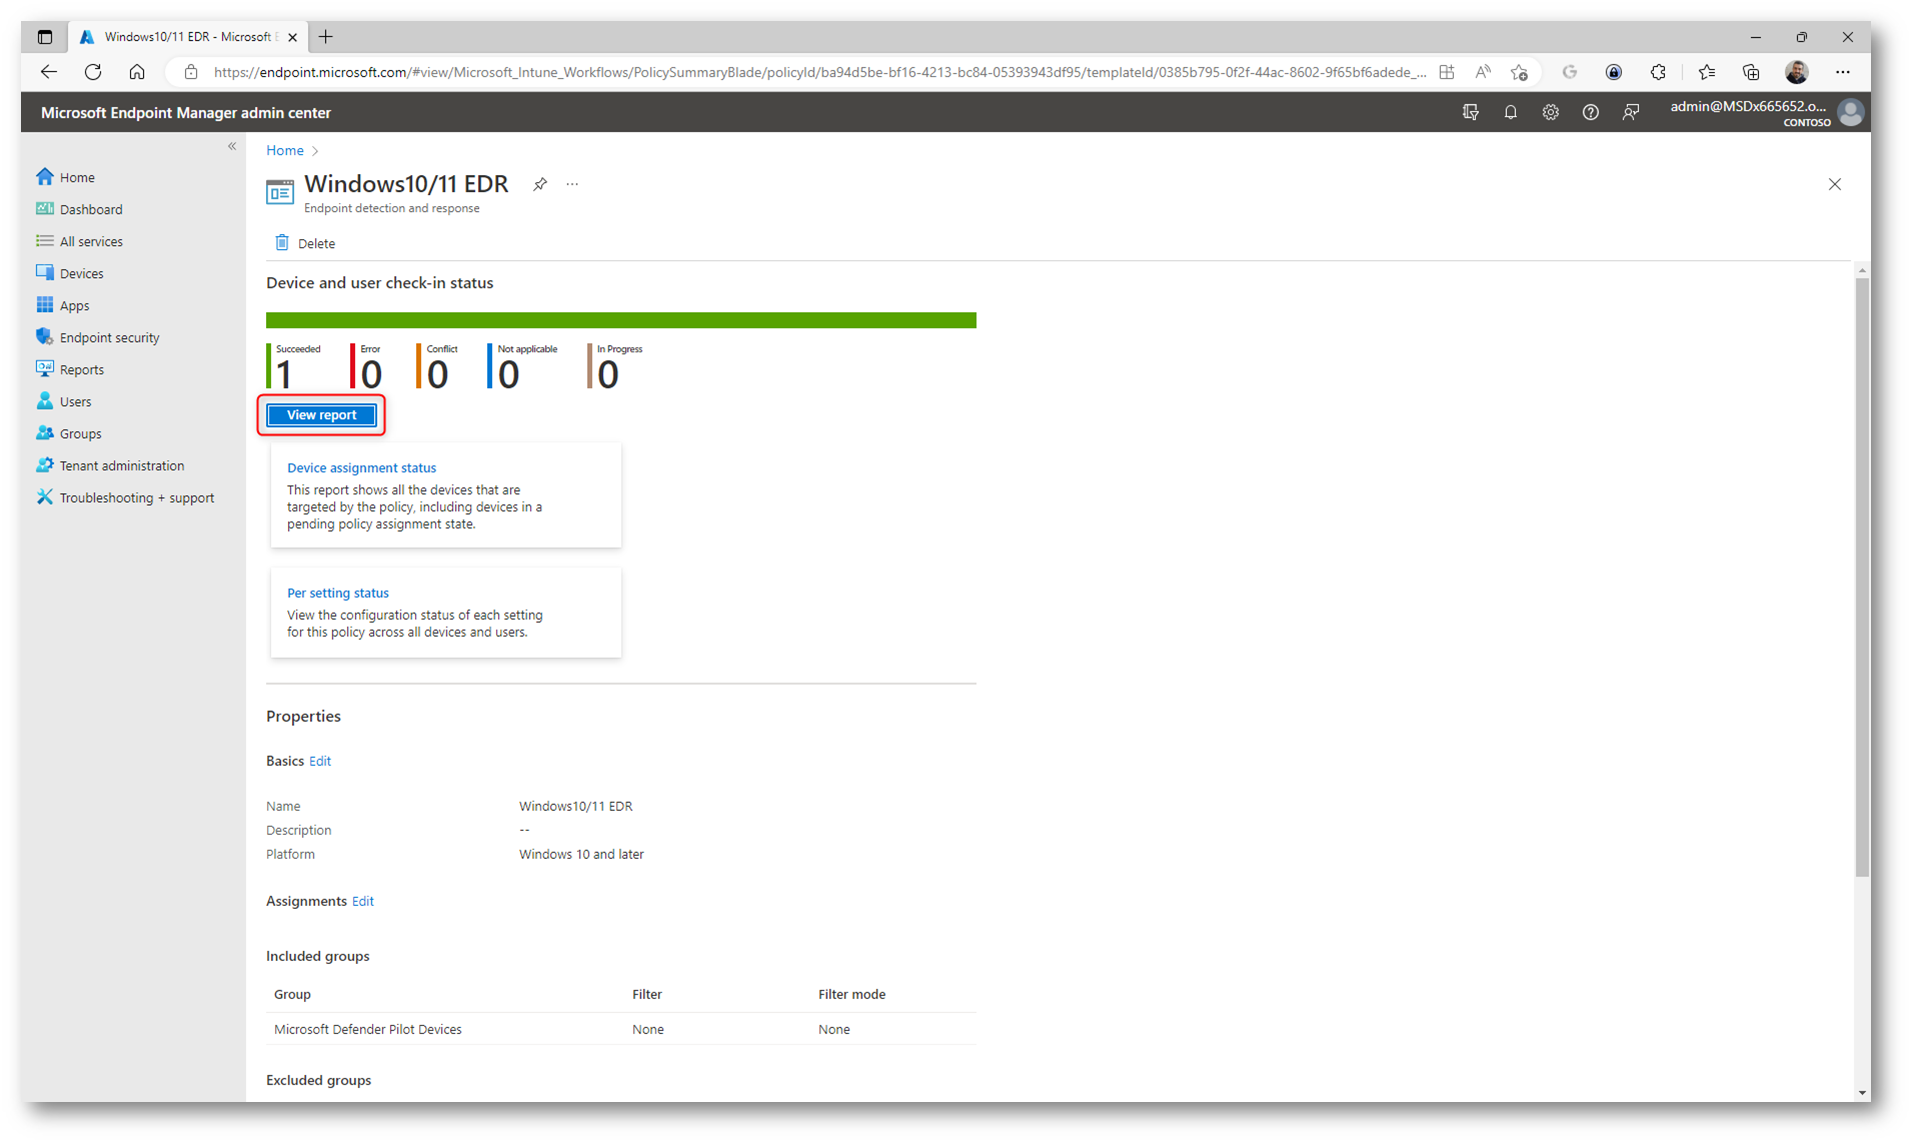Open the Per setting status report
The width and height of the screenshot is (1913, 1144).
click(x=338, y=593)
